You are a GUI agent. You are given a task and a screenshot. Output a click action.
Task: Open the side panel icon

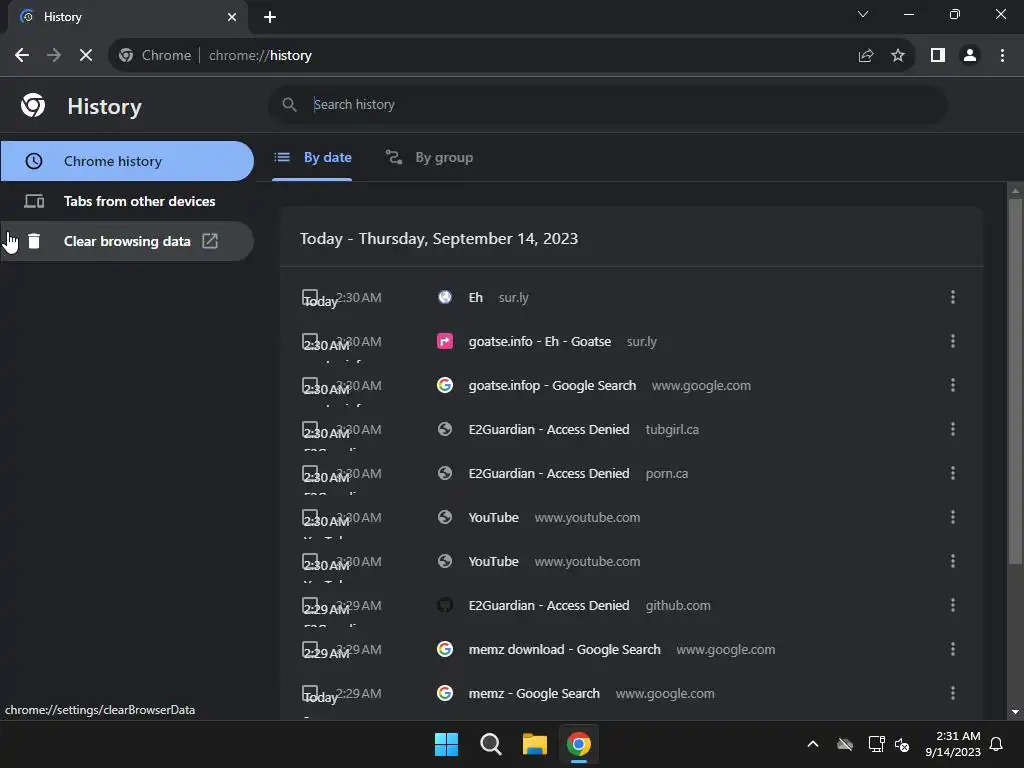(938, 56)
